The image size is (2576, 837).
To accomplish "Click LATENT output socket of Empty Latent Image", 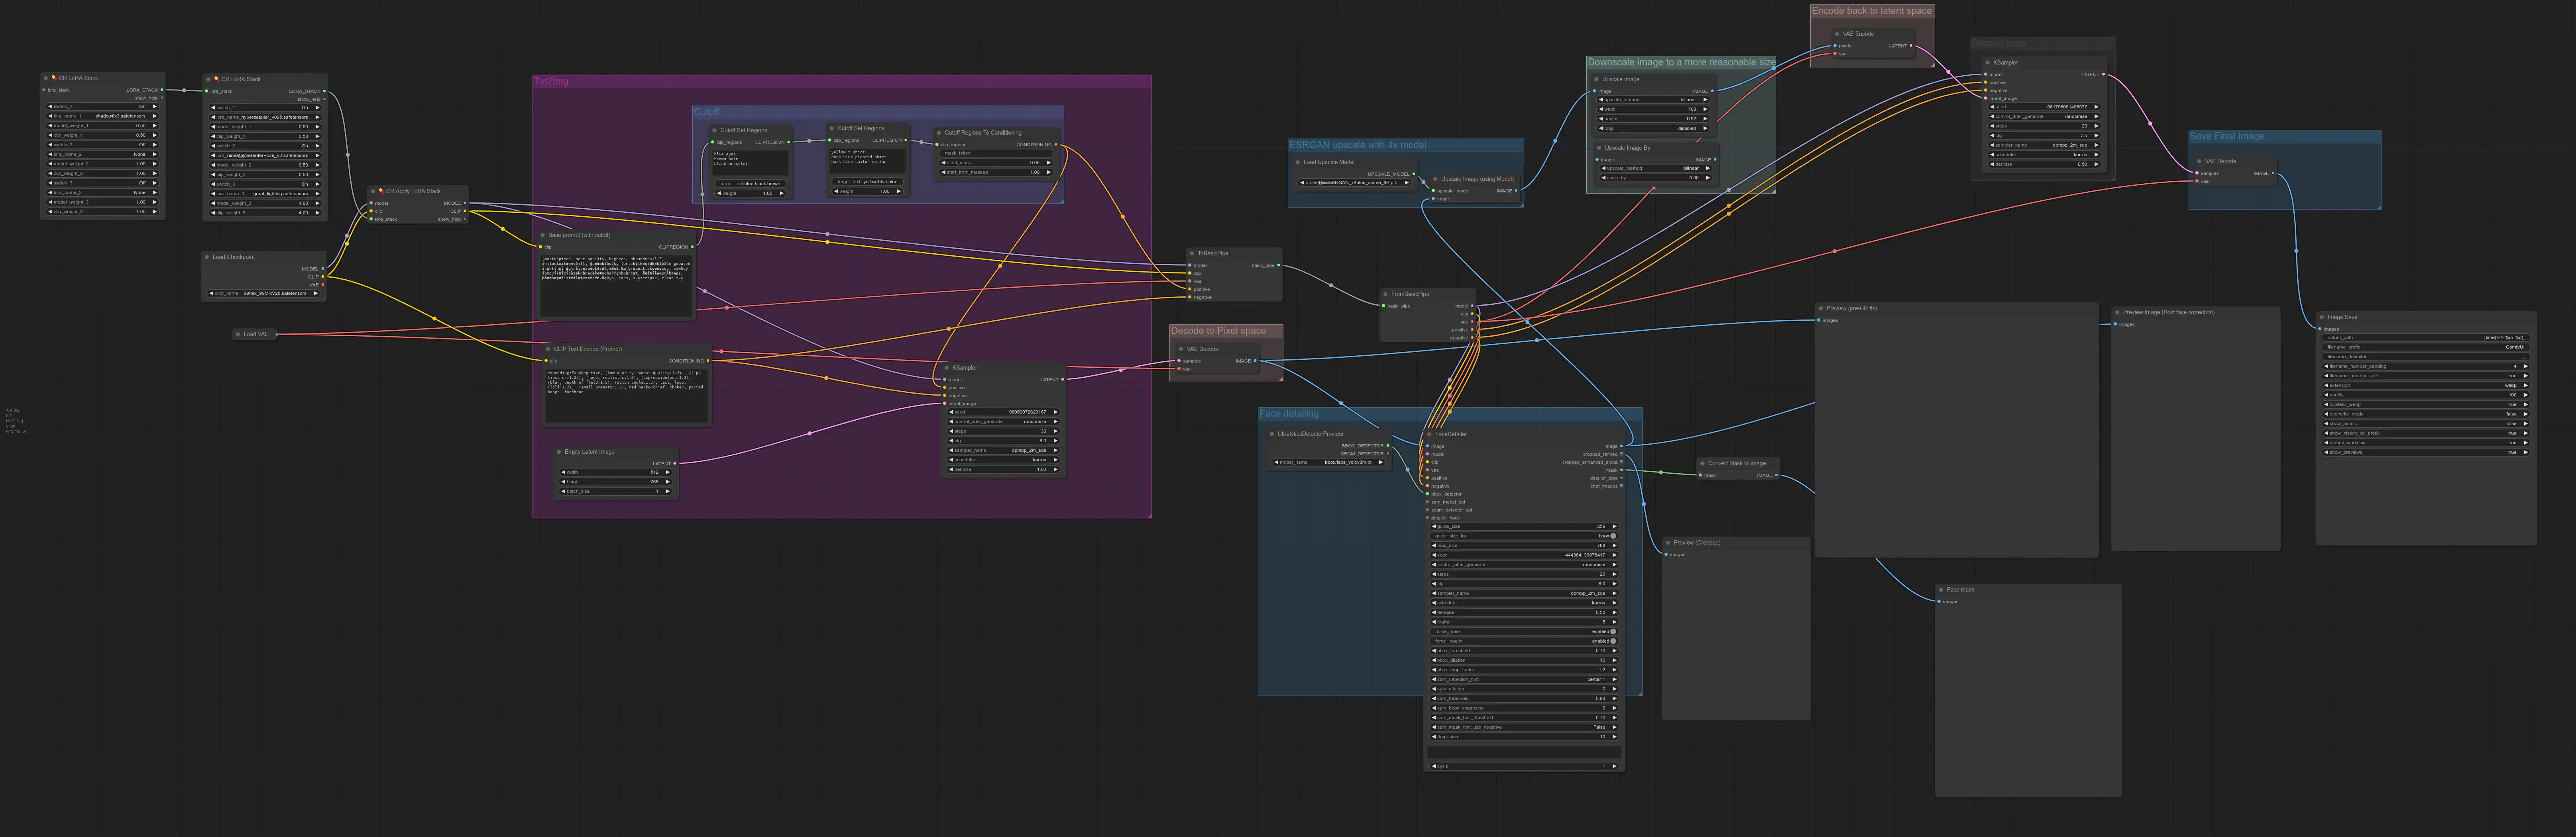I will point(675,464).
